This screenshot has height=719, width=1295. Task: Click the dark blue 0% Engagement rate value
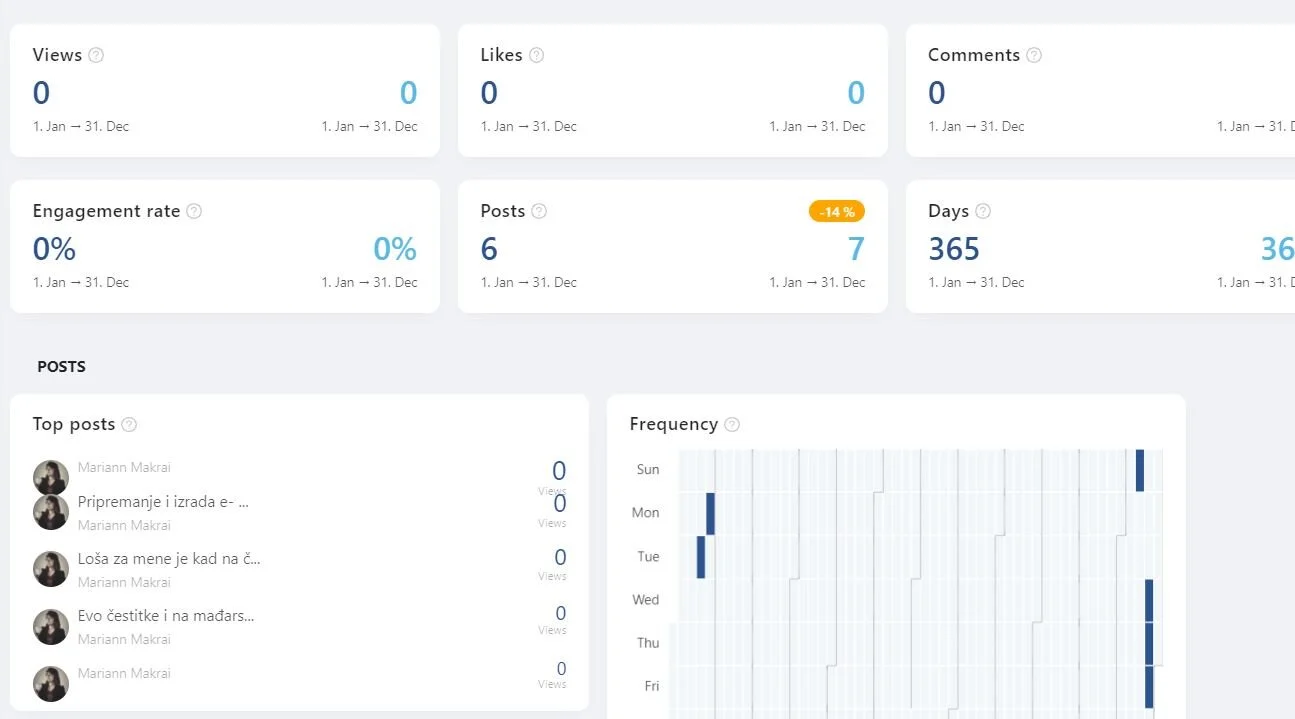point(54,249)
